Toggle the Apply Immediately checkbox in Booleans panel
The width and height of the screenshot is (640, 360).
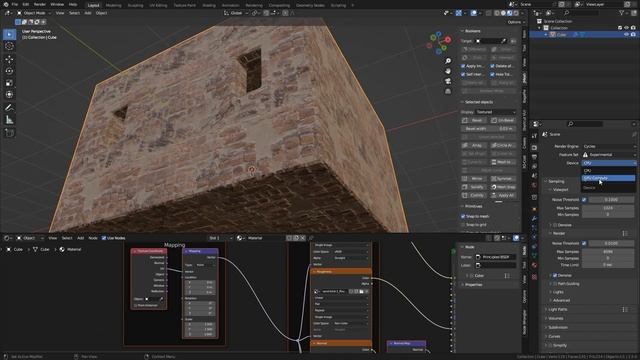[x=463, y=66]
